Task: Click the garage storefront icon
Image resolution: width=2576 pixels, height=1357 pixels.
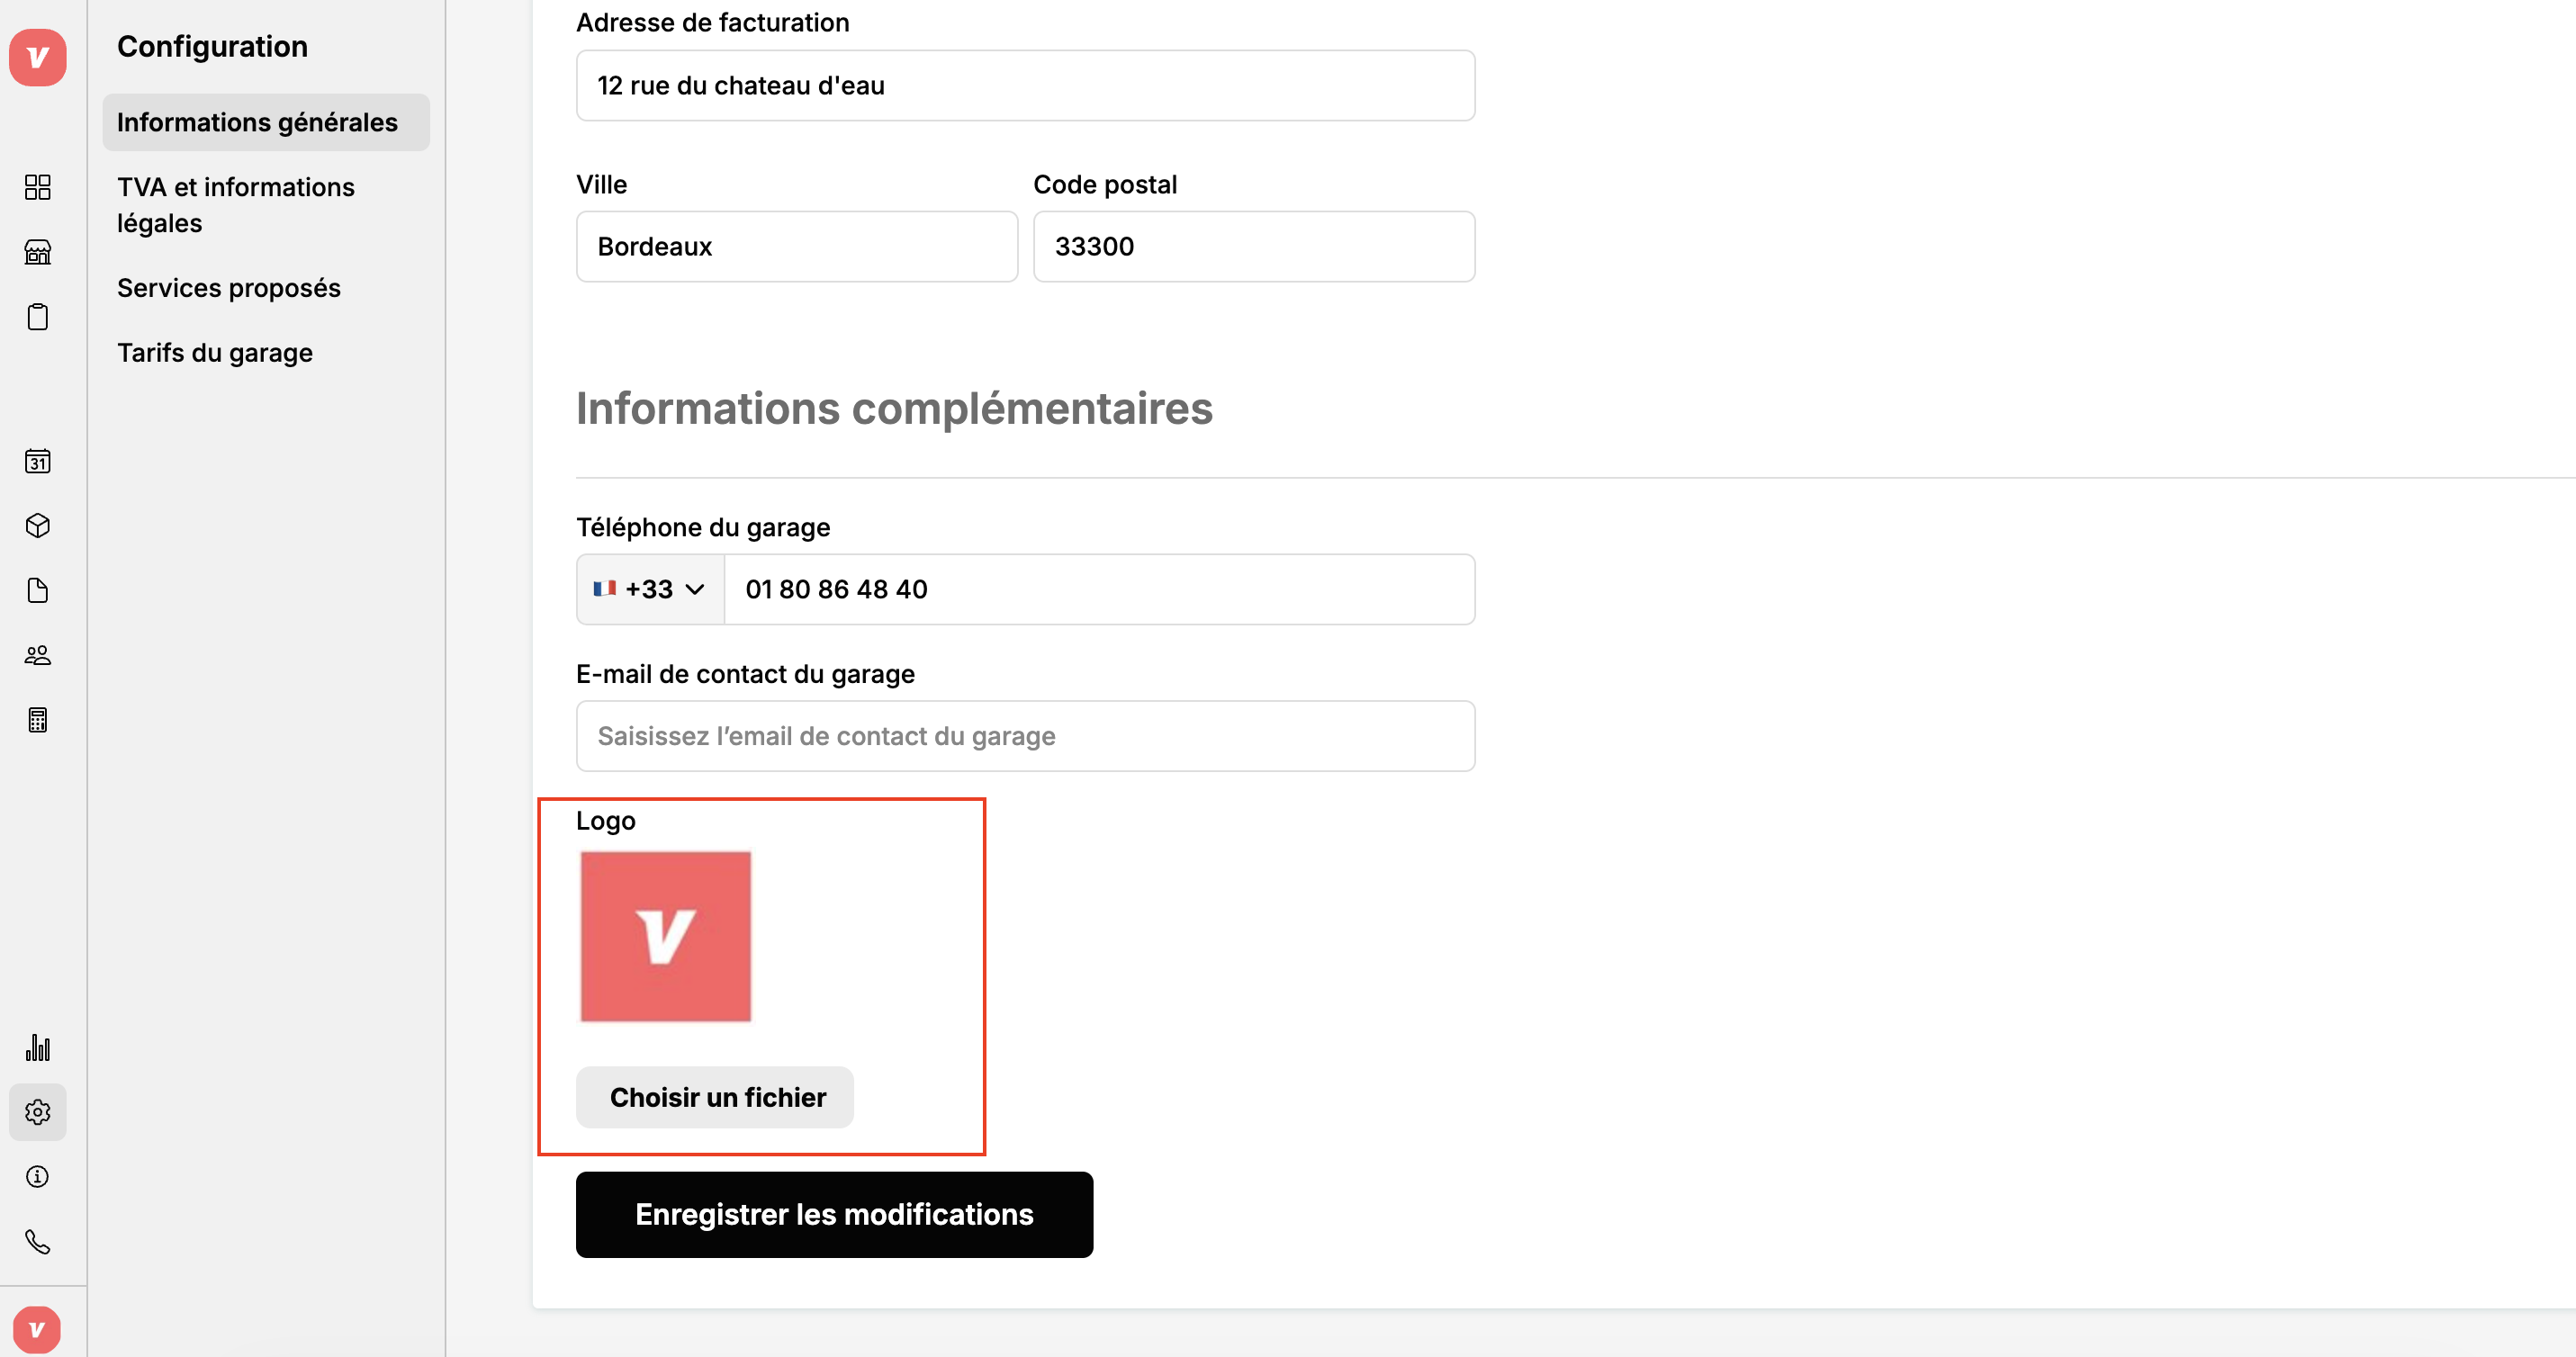Action: point(38,252)
